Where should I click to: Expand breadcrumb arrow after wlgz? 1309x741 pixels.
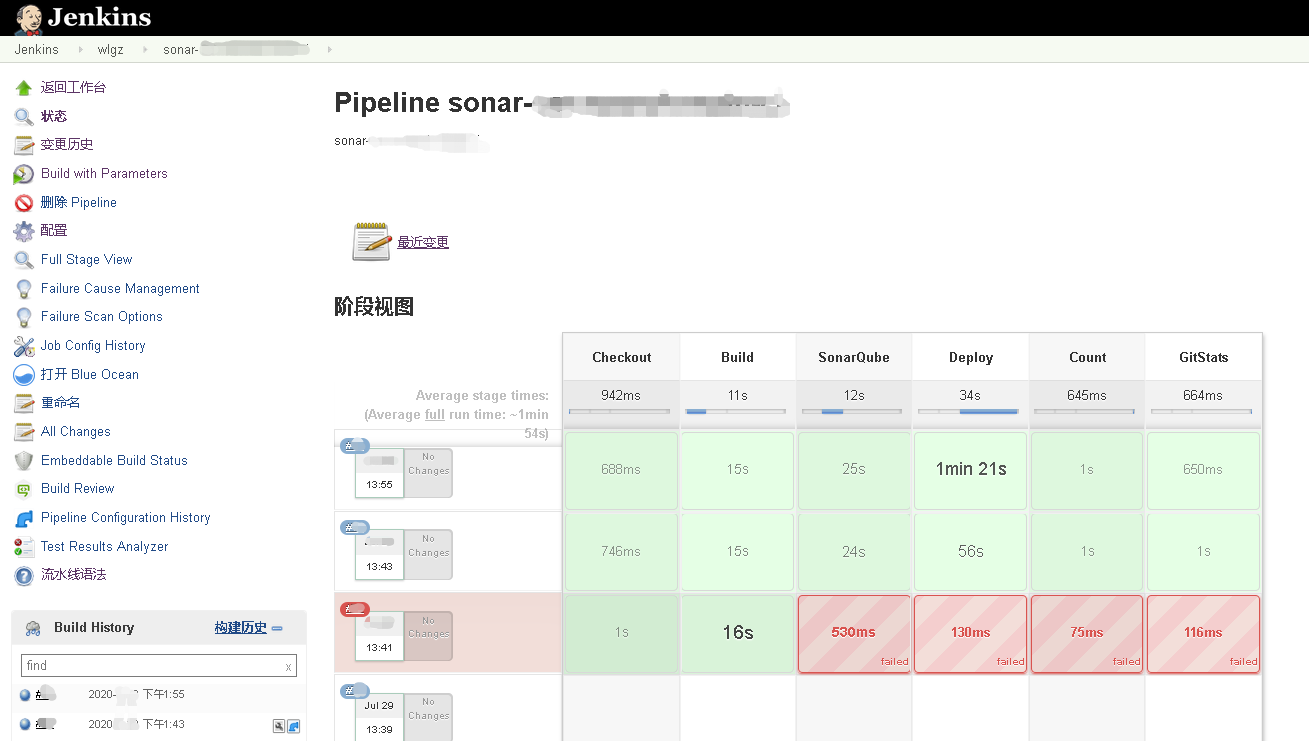coord(143,49)
